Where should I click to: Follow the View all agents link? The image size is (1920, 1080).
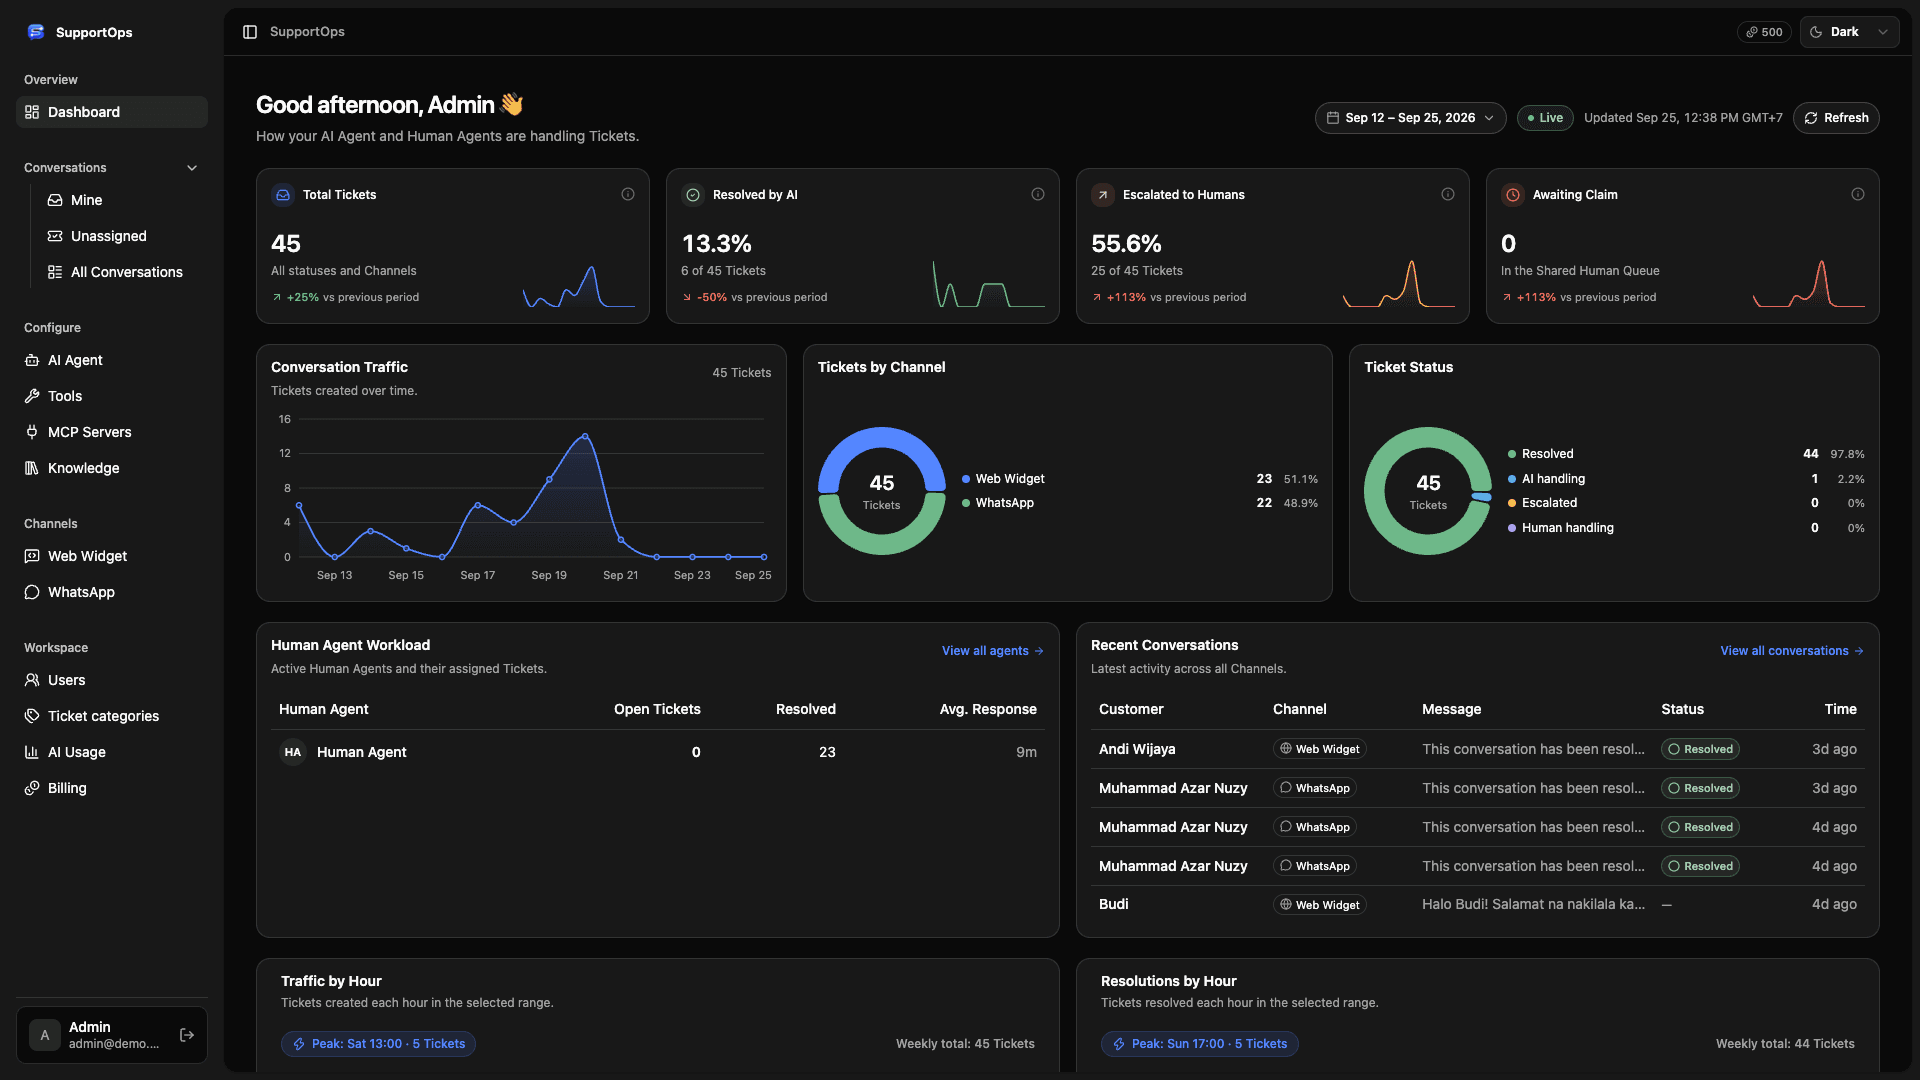(992, 651)
